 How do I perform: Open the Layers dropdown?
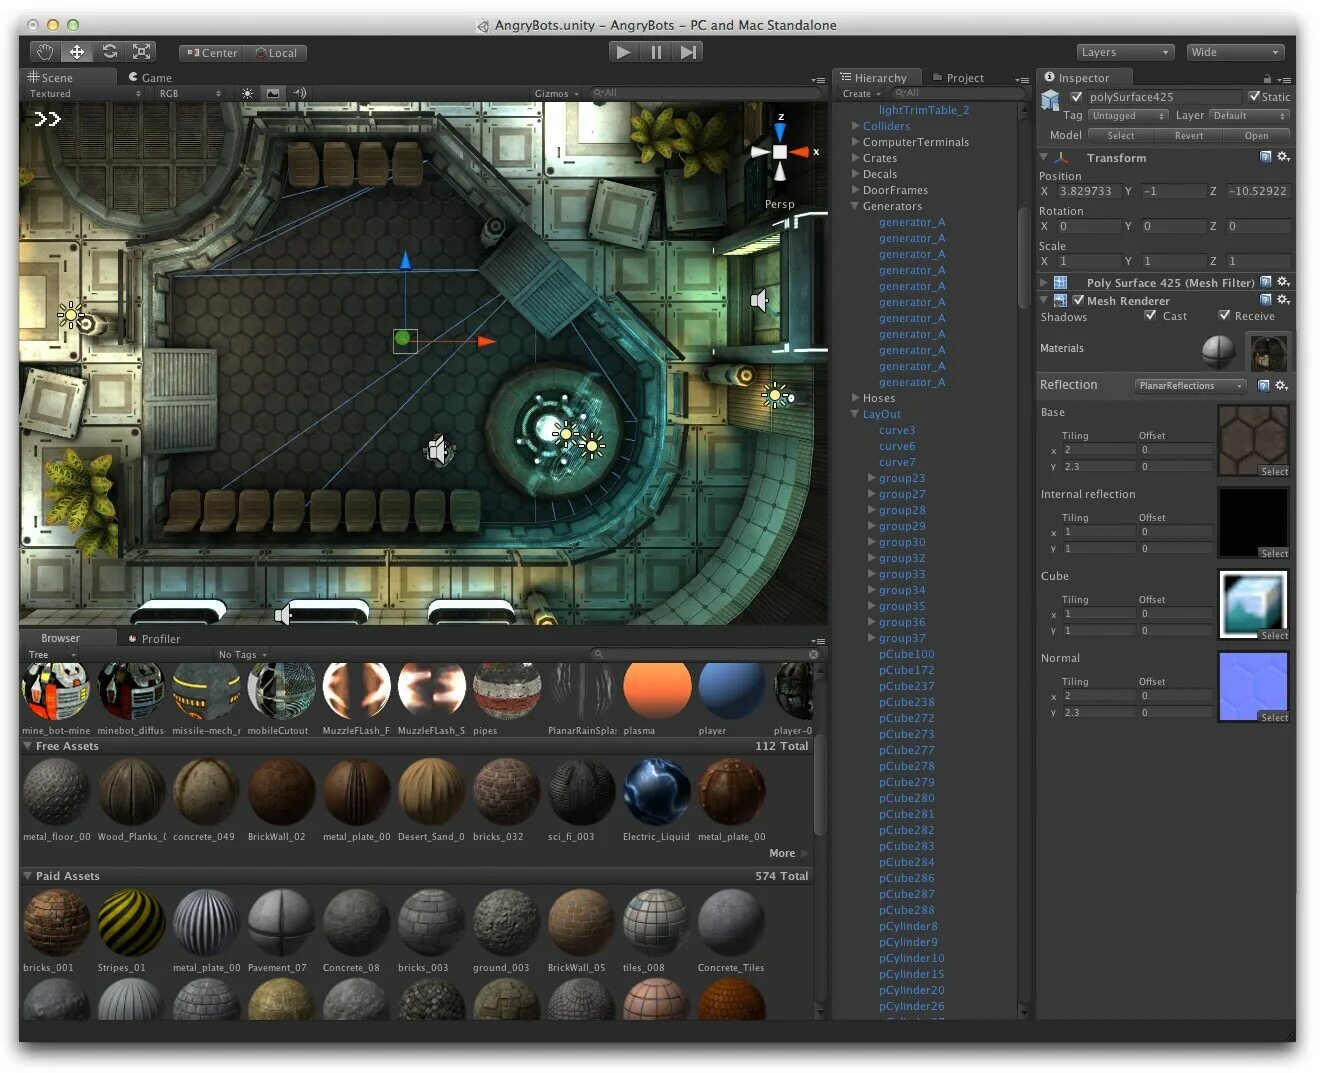1125,52
